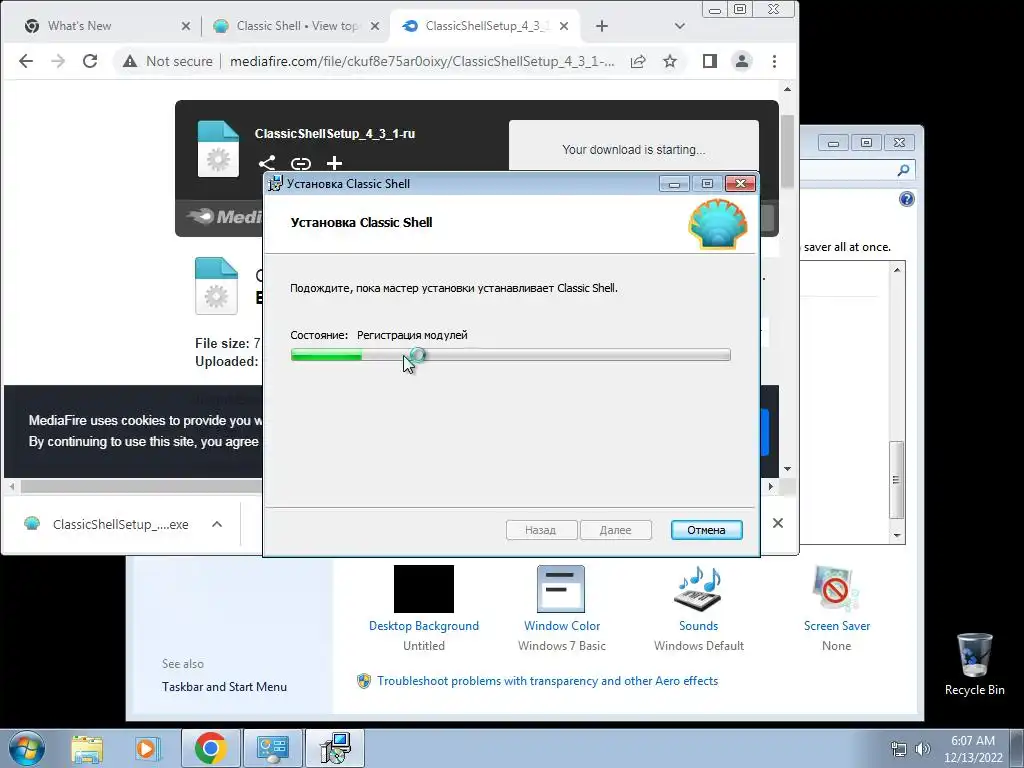Click the Classic Shell shell logo
Image resolution: width=1024 pixels, height=768 pixels.
(x=718, y=224)
